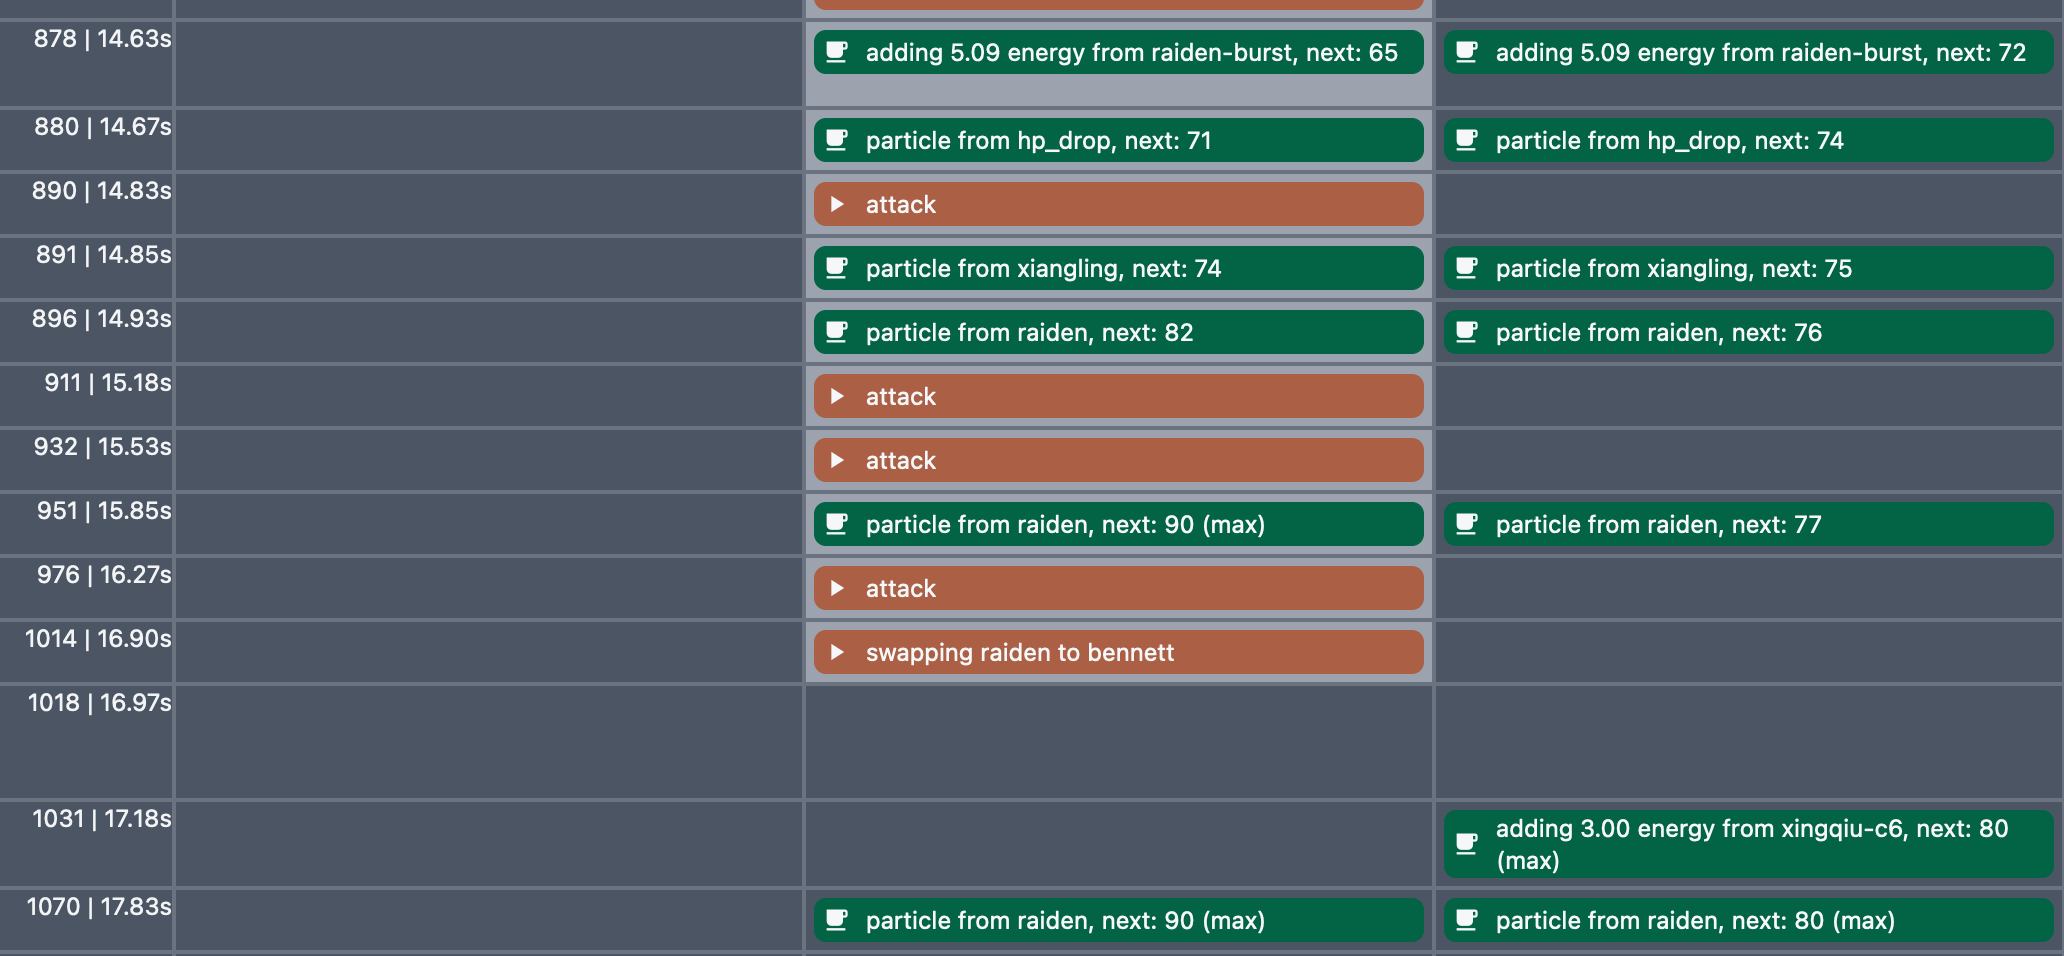This screenshot has height=956, width=2064.
Task: Select raiden next: 90 (max) event at frame 951
Action: pos(1118,524)
